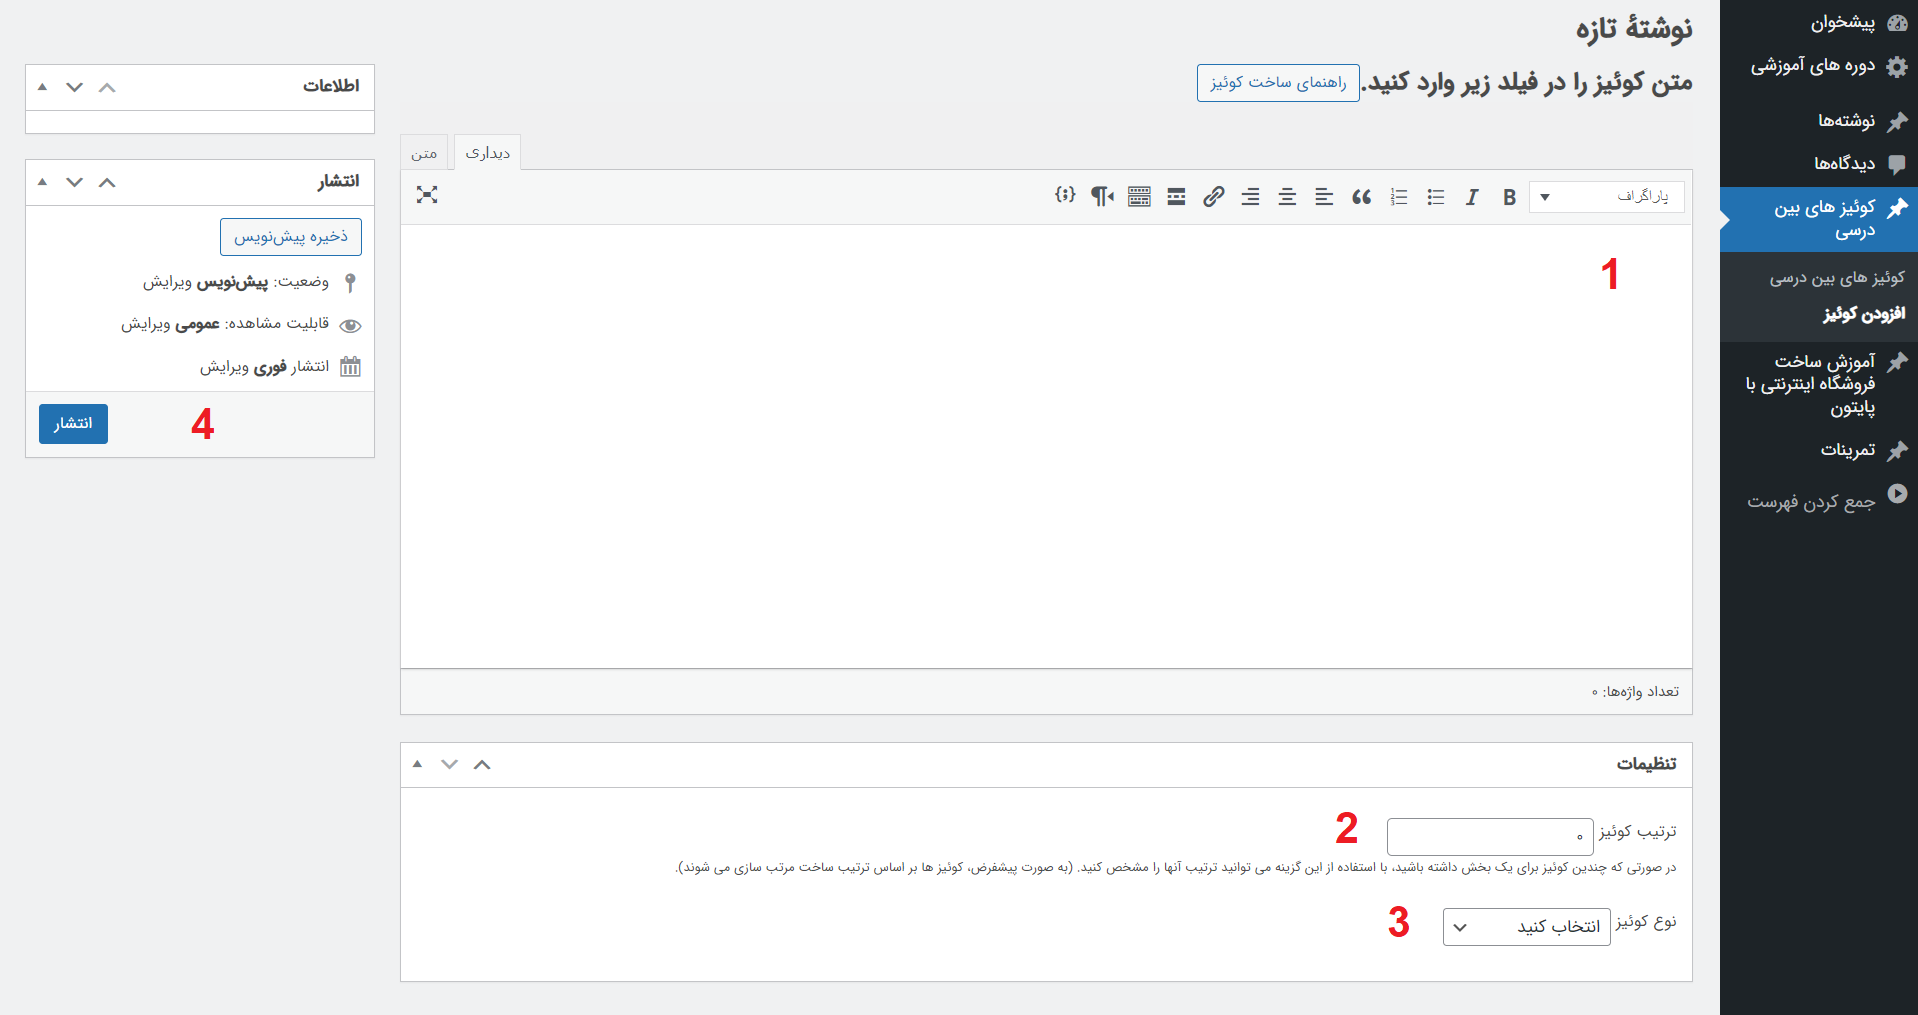
Task: Click the pin icon beside وضعیت
Action: (x=350, y=283)
